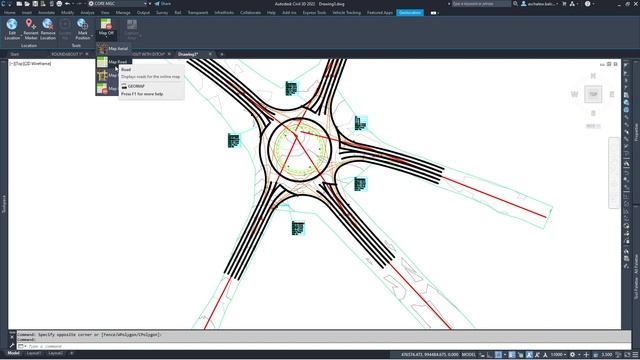The image size is (640, 360).
Task: Click the workspace switching gear icon
Action: coord(573,355)
